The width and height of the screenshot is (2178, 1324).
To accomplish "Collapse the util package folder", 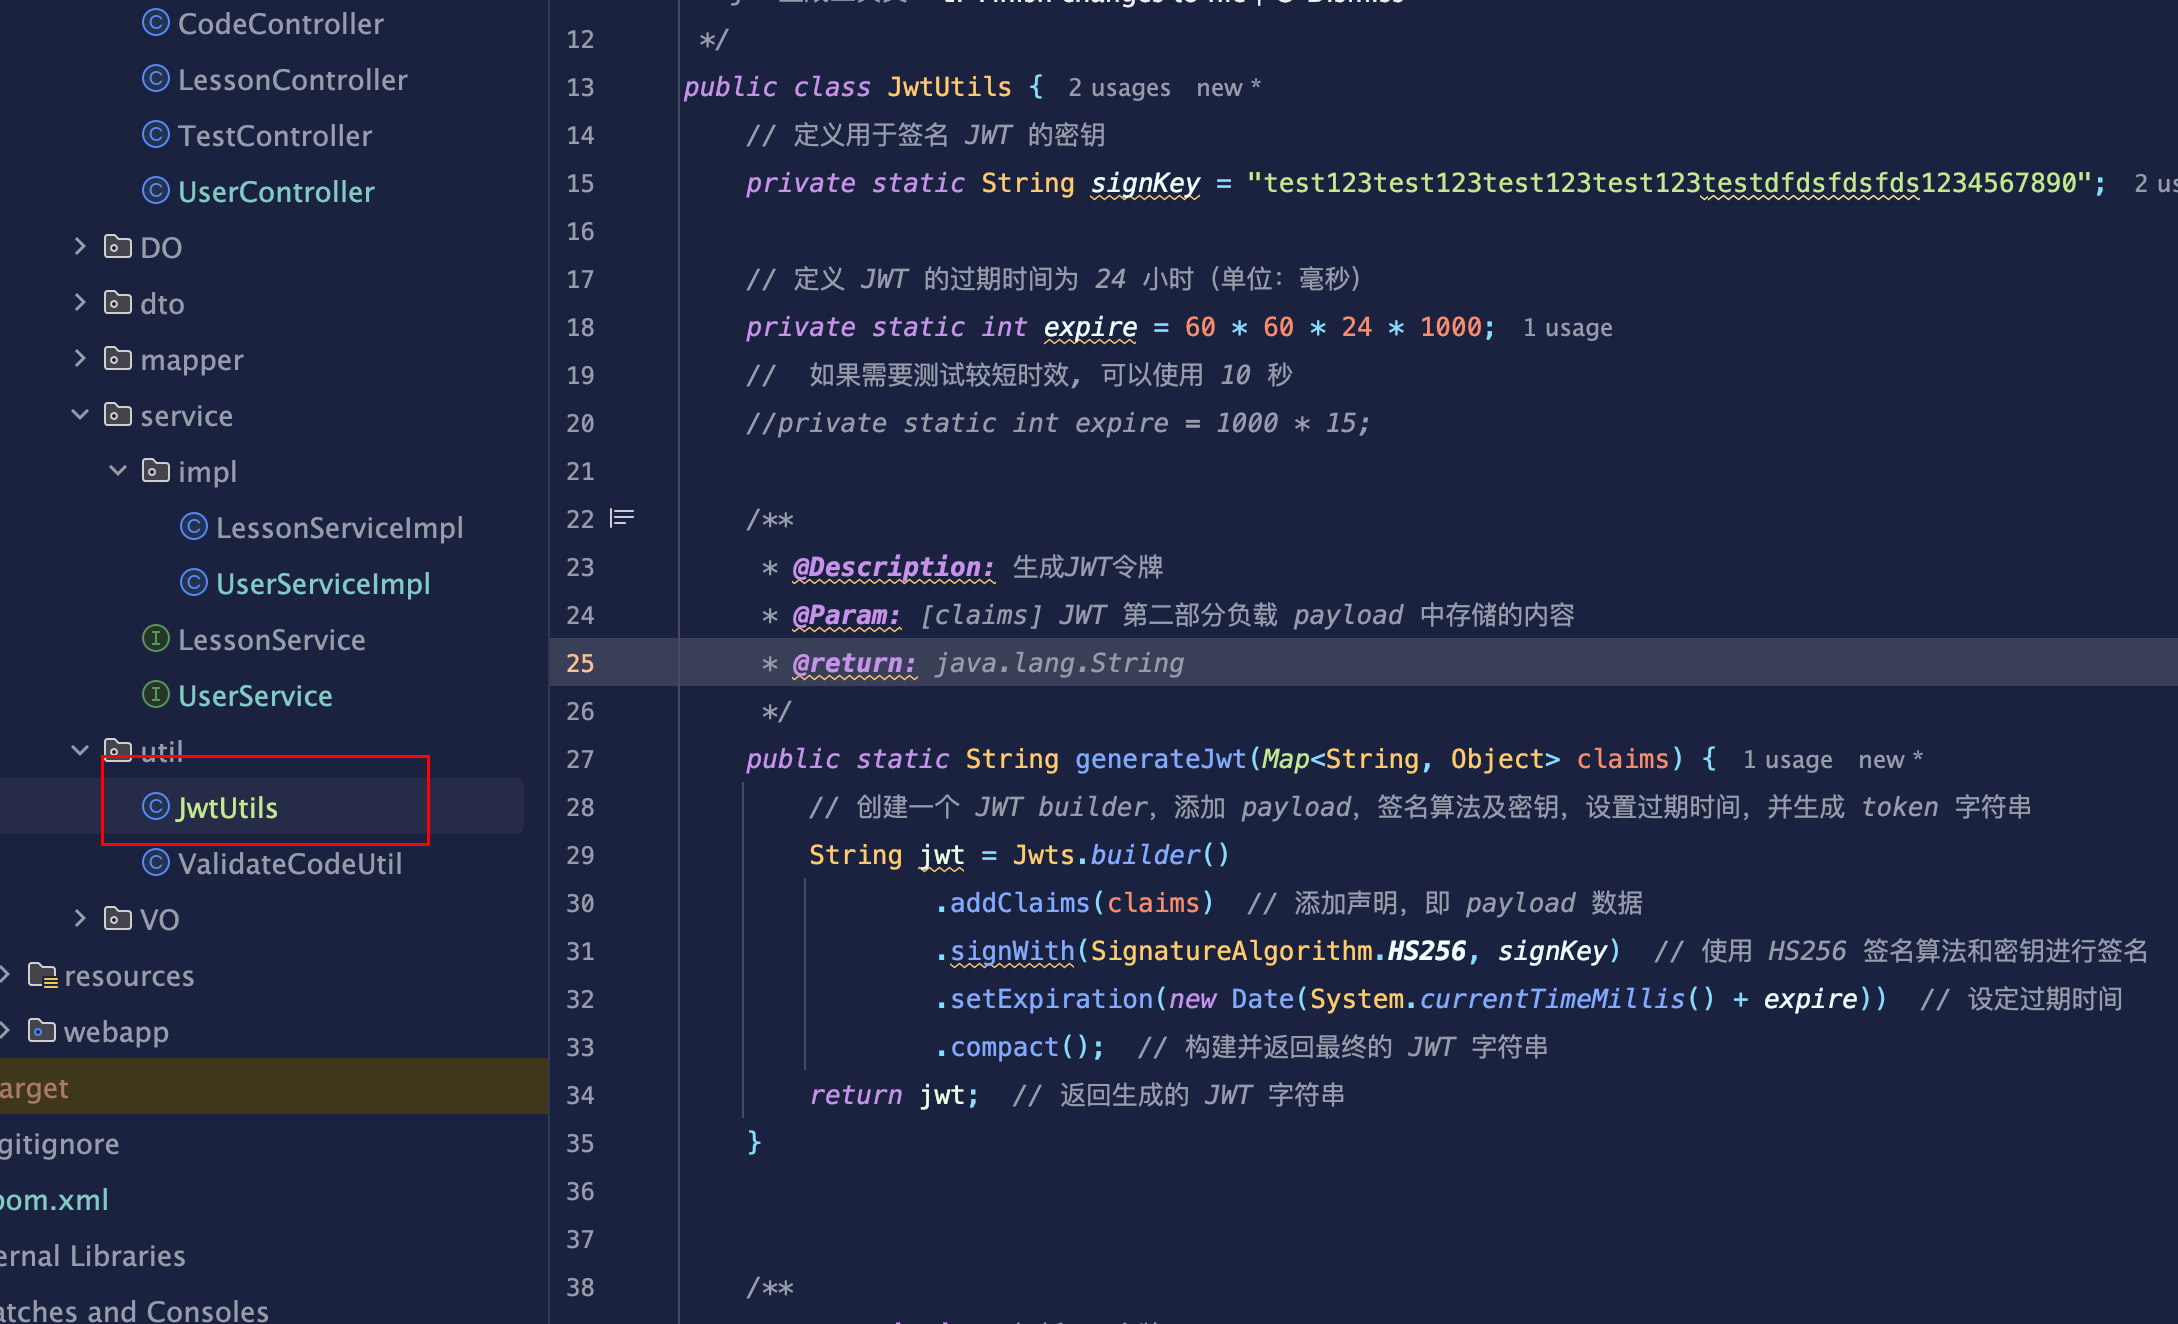I will click(80, 750).
